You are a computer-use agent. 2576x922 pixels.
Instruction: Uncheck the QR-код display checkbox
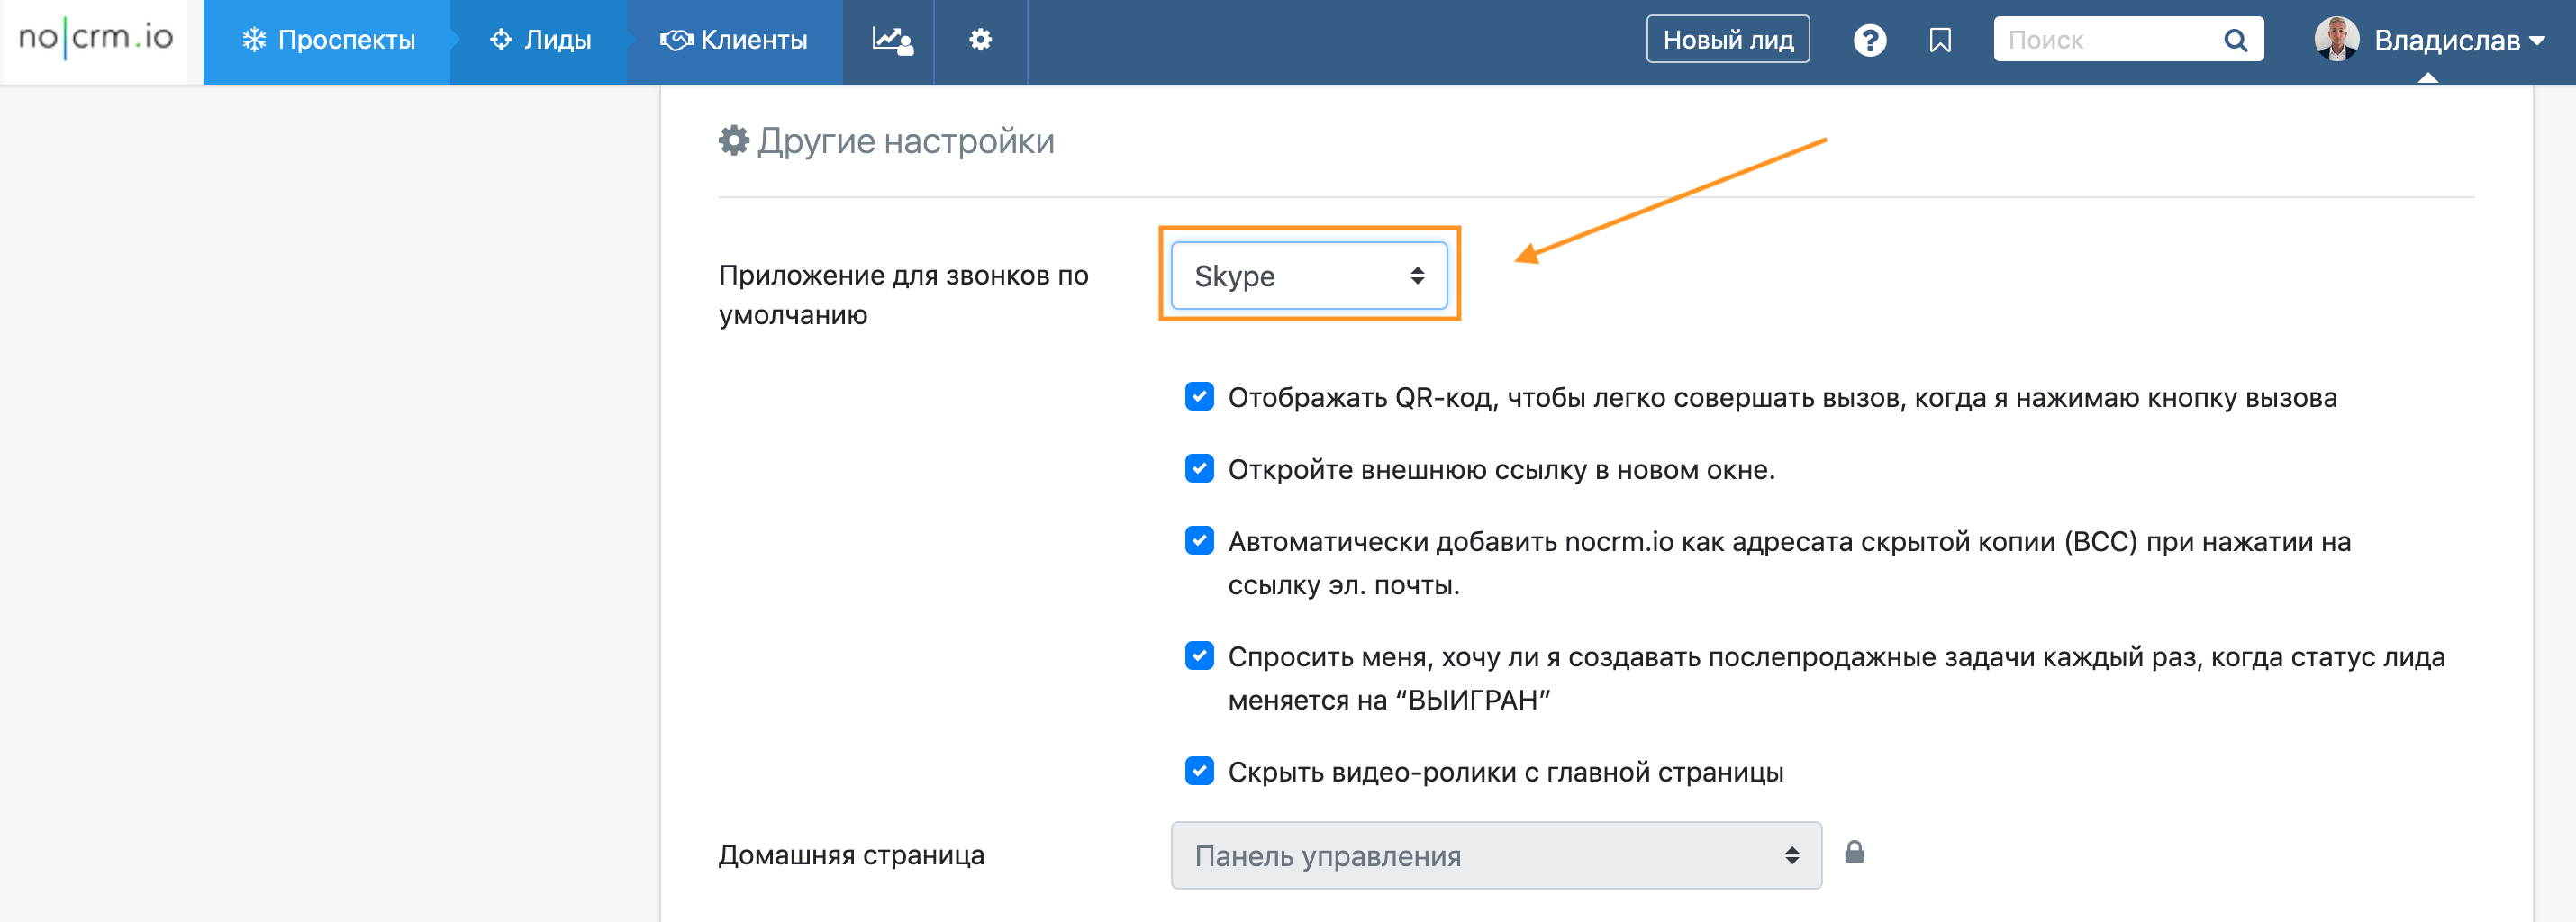(x=1199, y=397)
